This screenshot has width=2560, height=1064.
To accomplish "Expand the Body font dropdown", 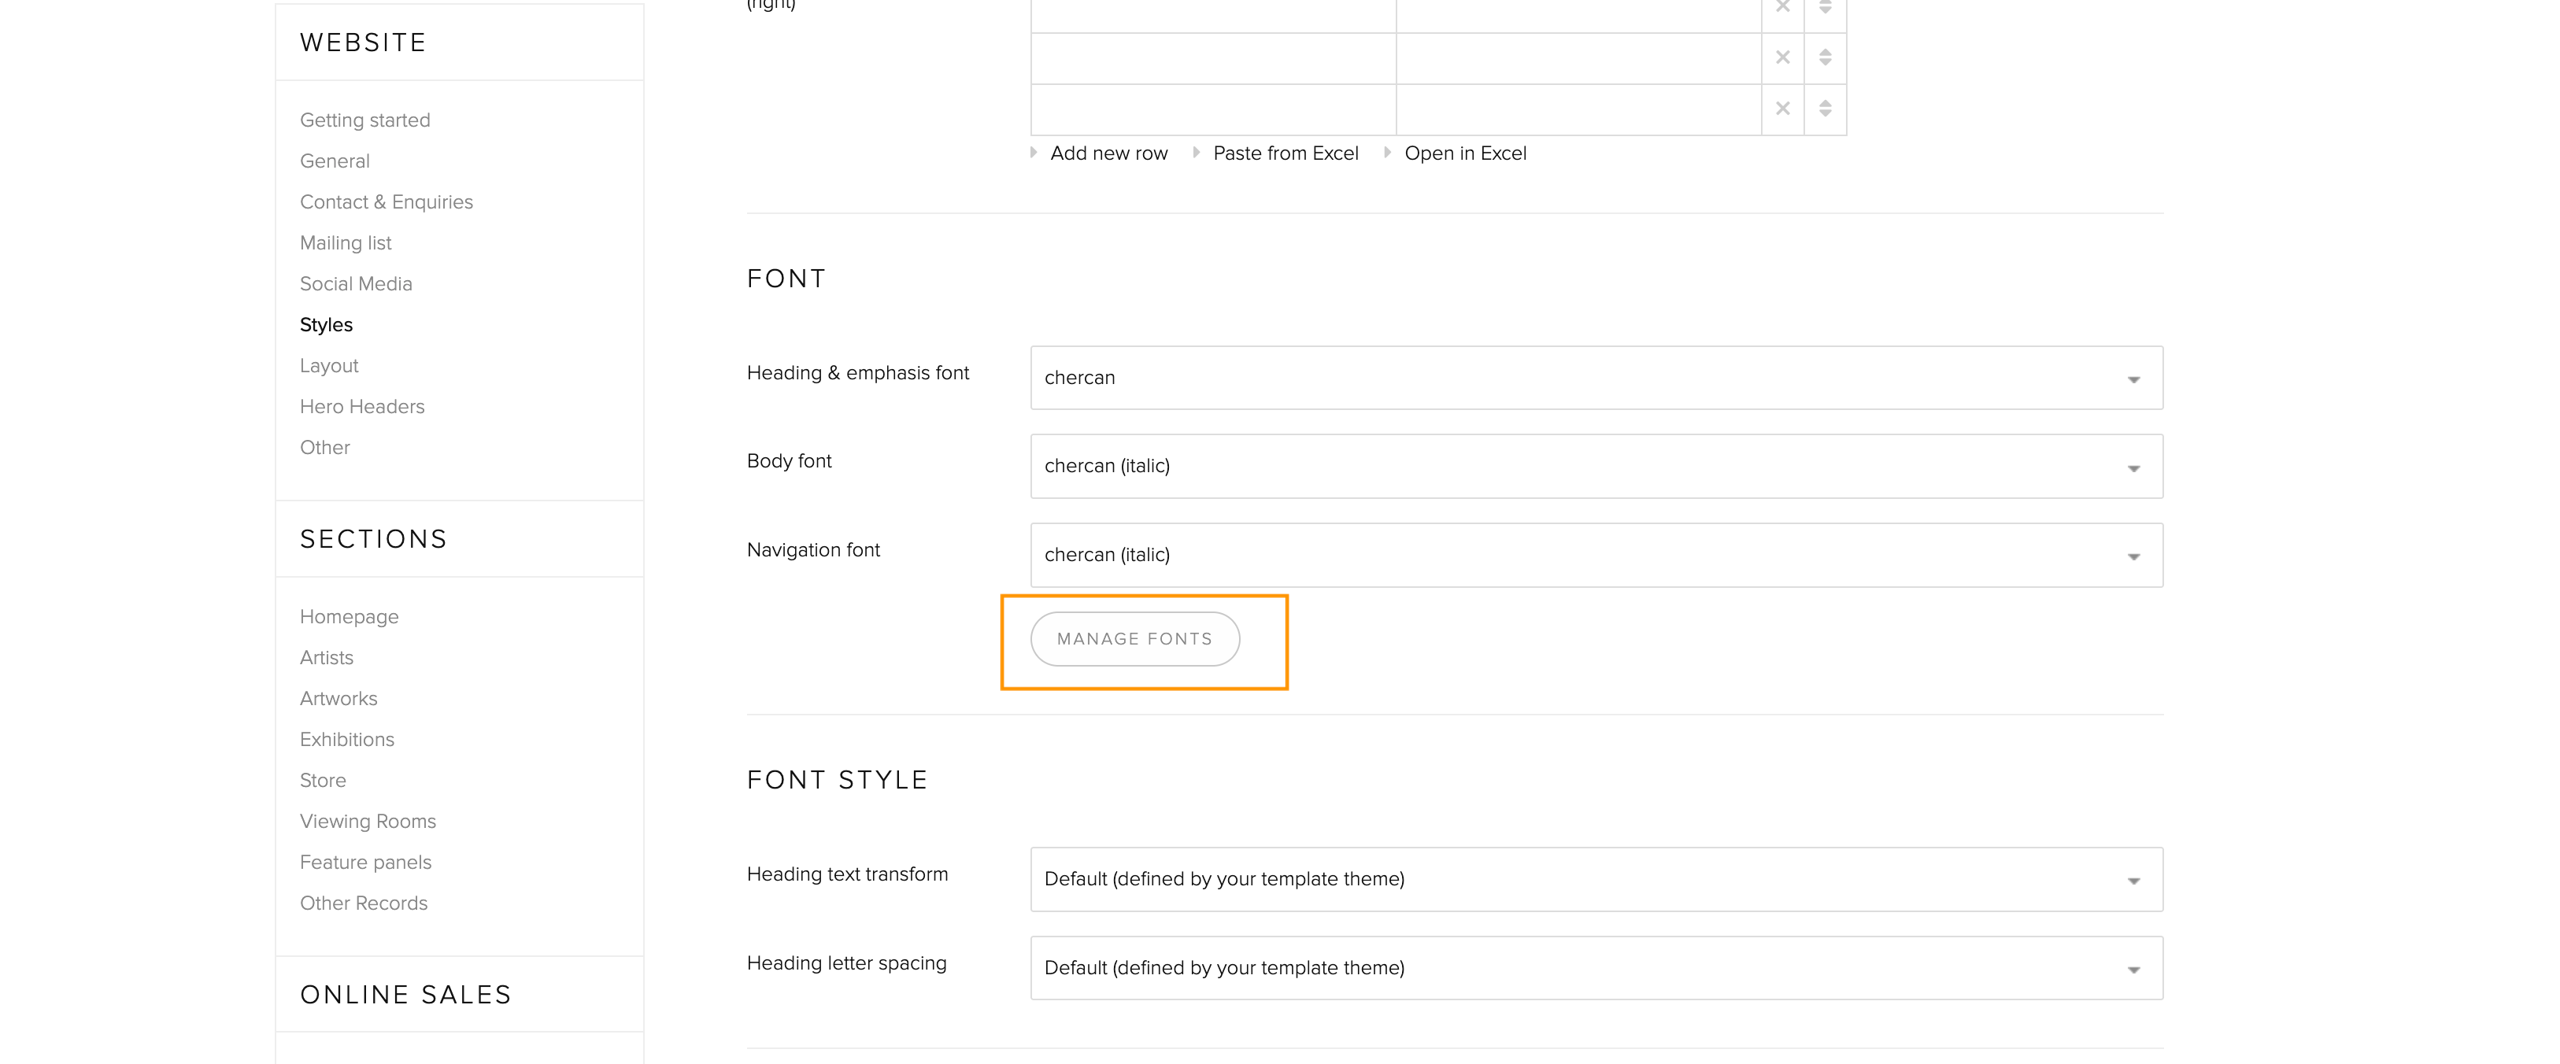I will point(1595,466).
